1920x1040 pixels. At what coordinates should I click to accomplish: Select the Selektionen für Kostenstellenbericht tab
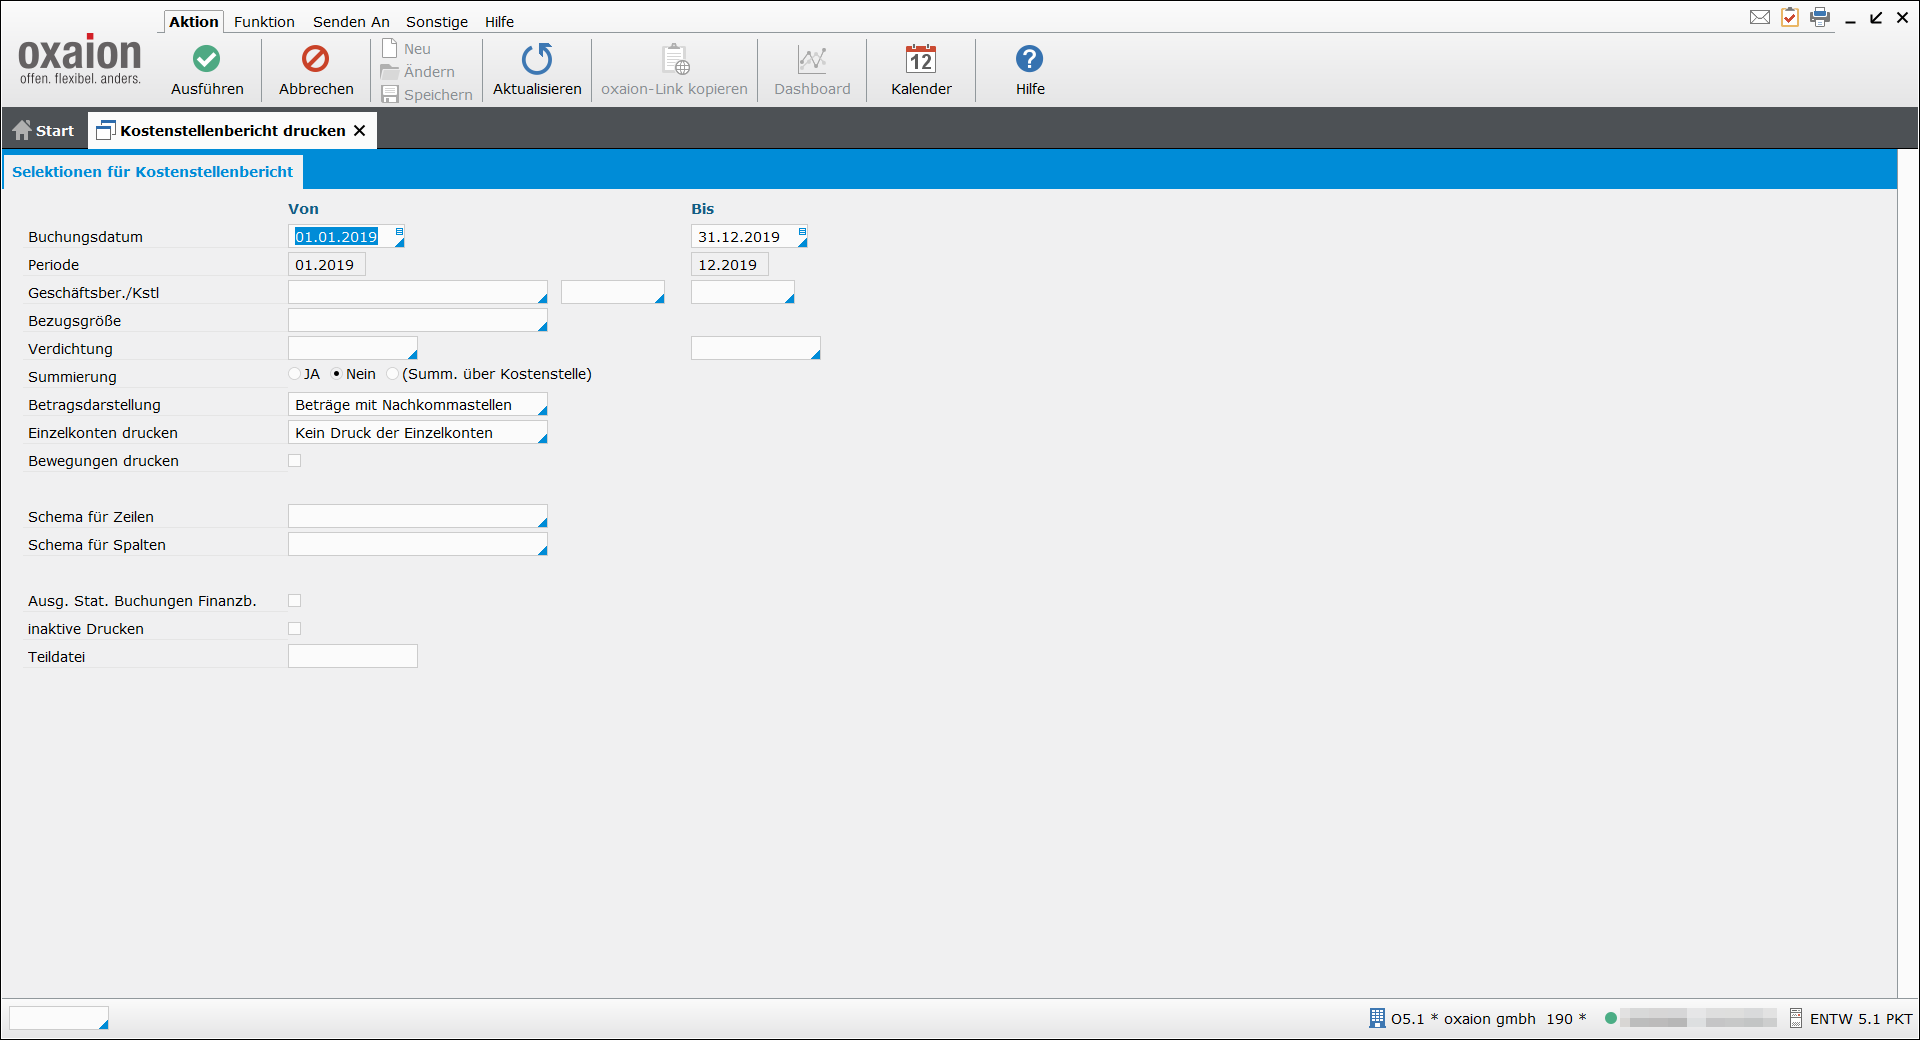(x=152, y=172)
